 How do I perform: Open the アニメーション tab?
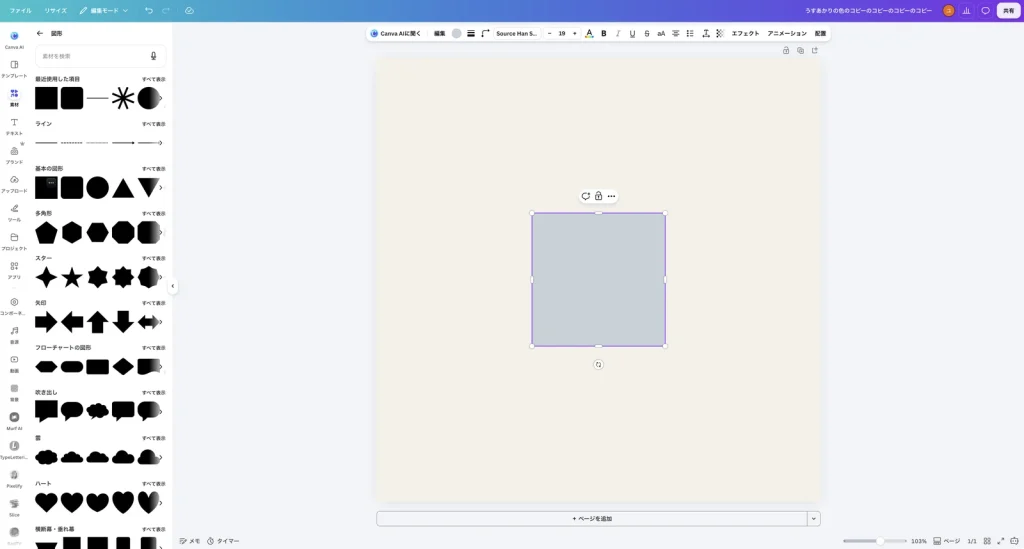(787, 33)
